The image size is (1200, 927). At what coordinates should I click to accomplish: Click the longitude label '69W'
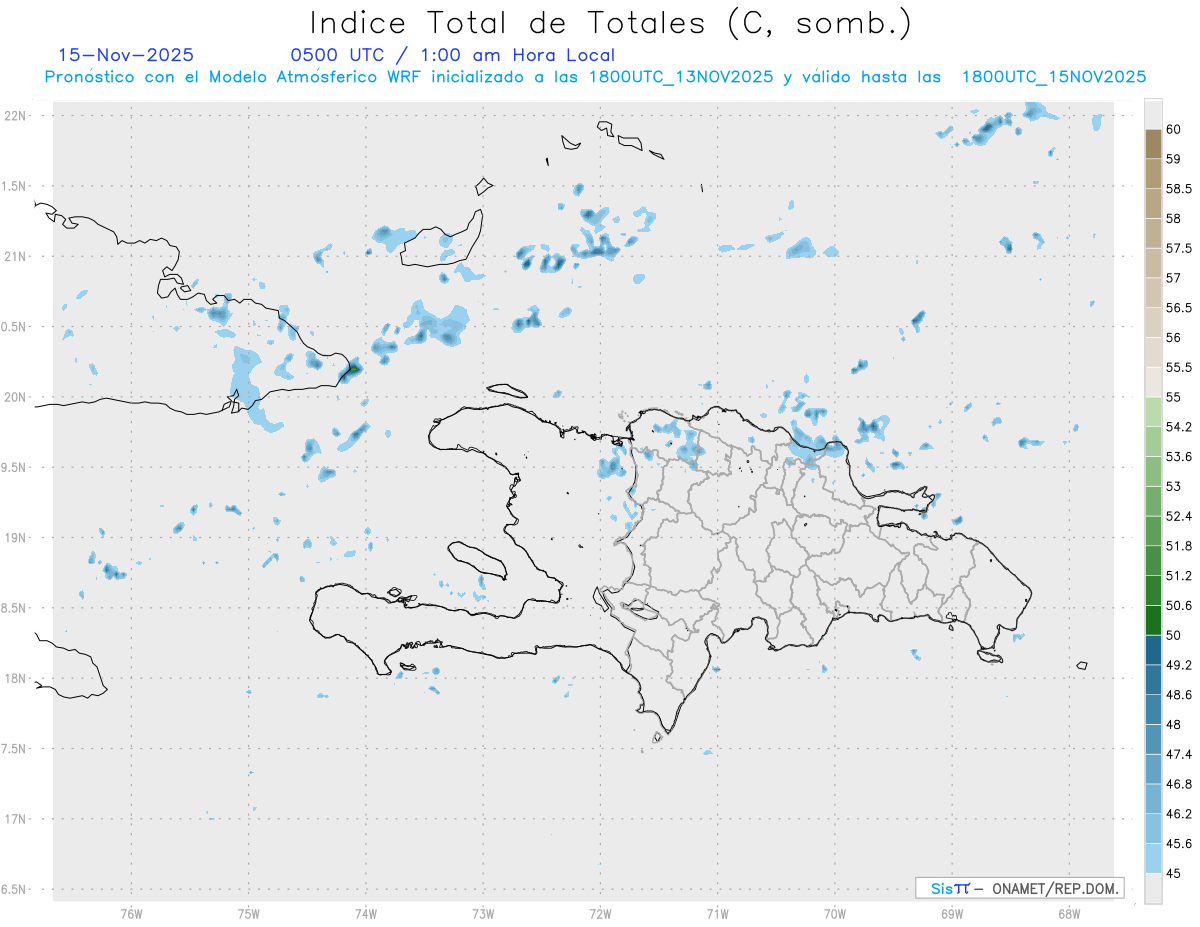click(952, 913)
